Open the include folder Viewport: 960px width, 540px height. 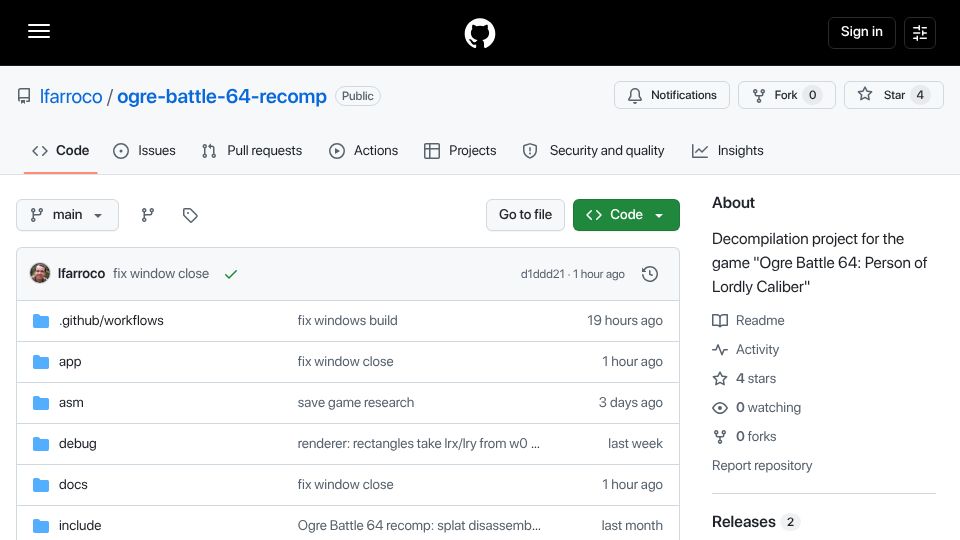point(80,526)
